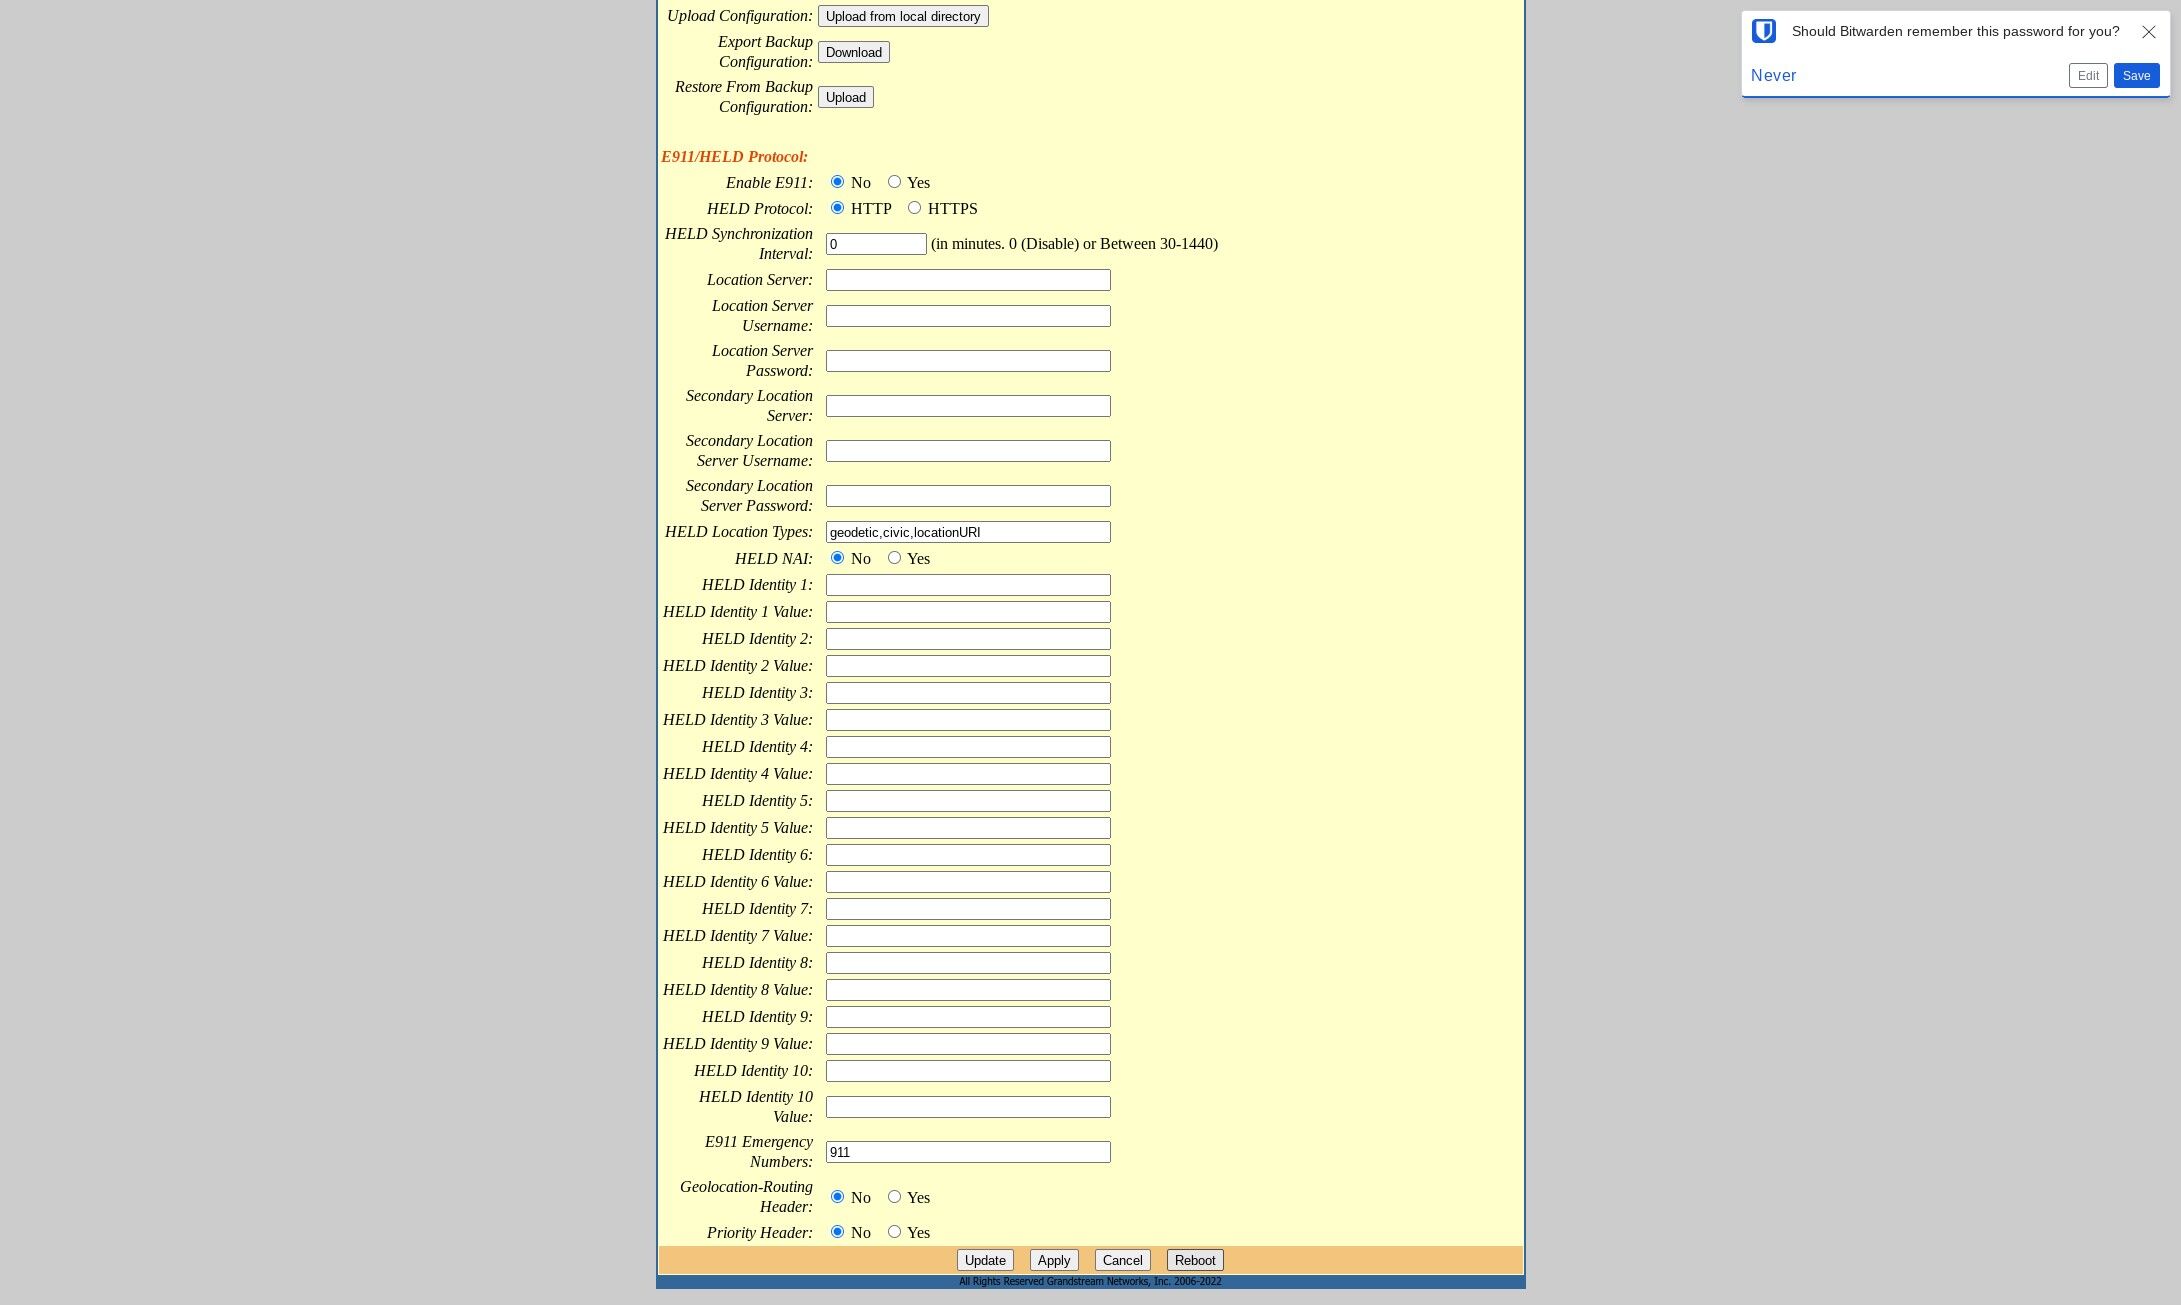Click Upload to restore backup configuration
The height and width of the screenshot is (1305, 2181).
click(x=845, y=97)
